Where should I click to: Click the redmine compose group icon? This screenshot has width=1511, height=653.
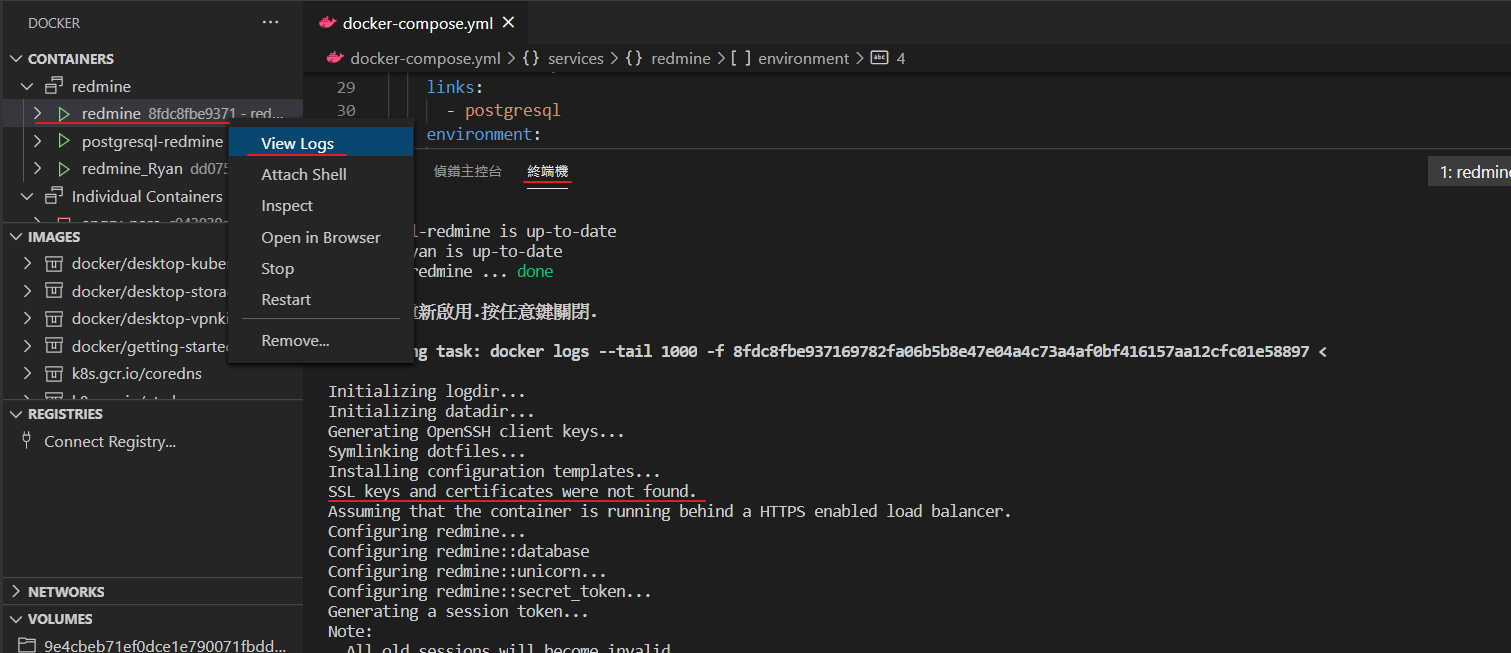(54, 87)
